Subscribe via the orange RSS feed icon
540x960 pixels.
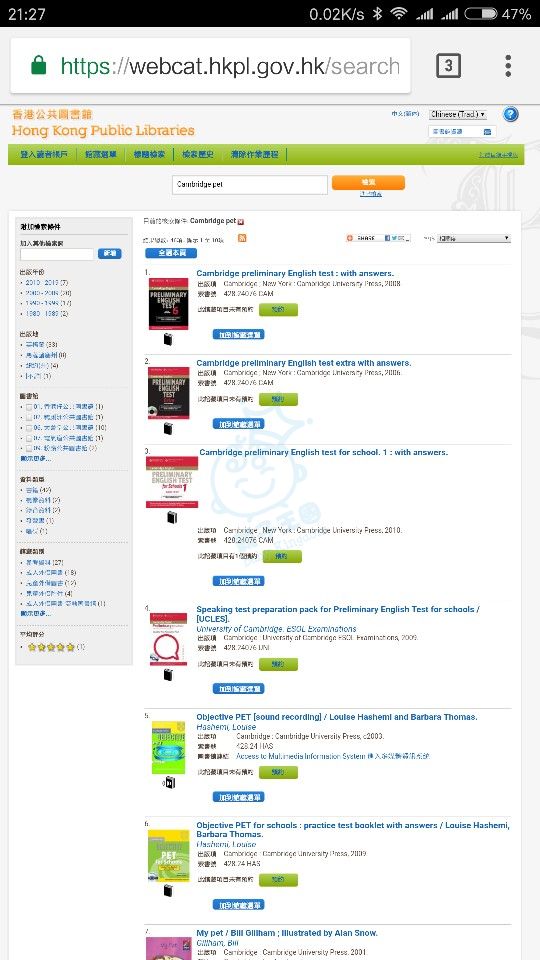point(242,238)
